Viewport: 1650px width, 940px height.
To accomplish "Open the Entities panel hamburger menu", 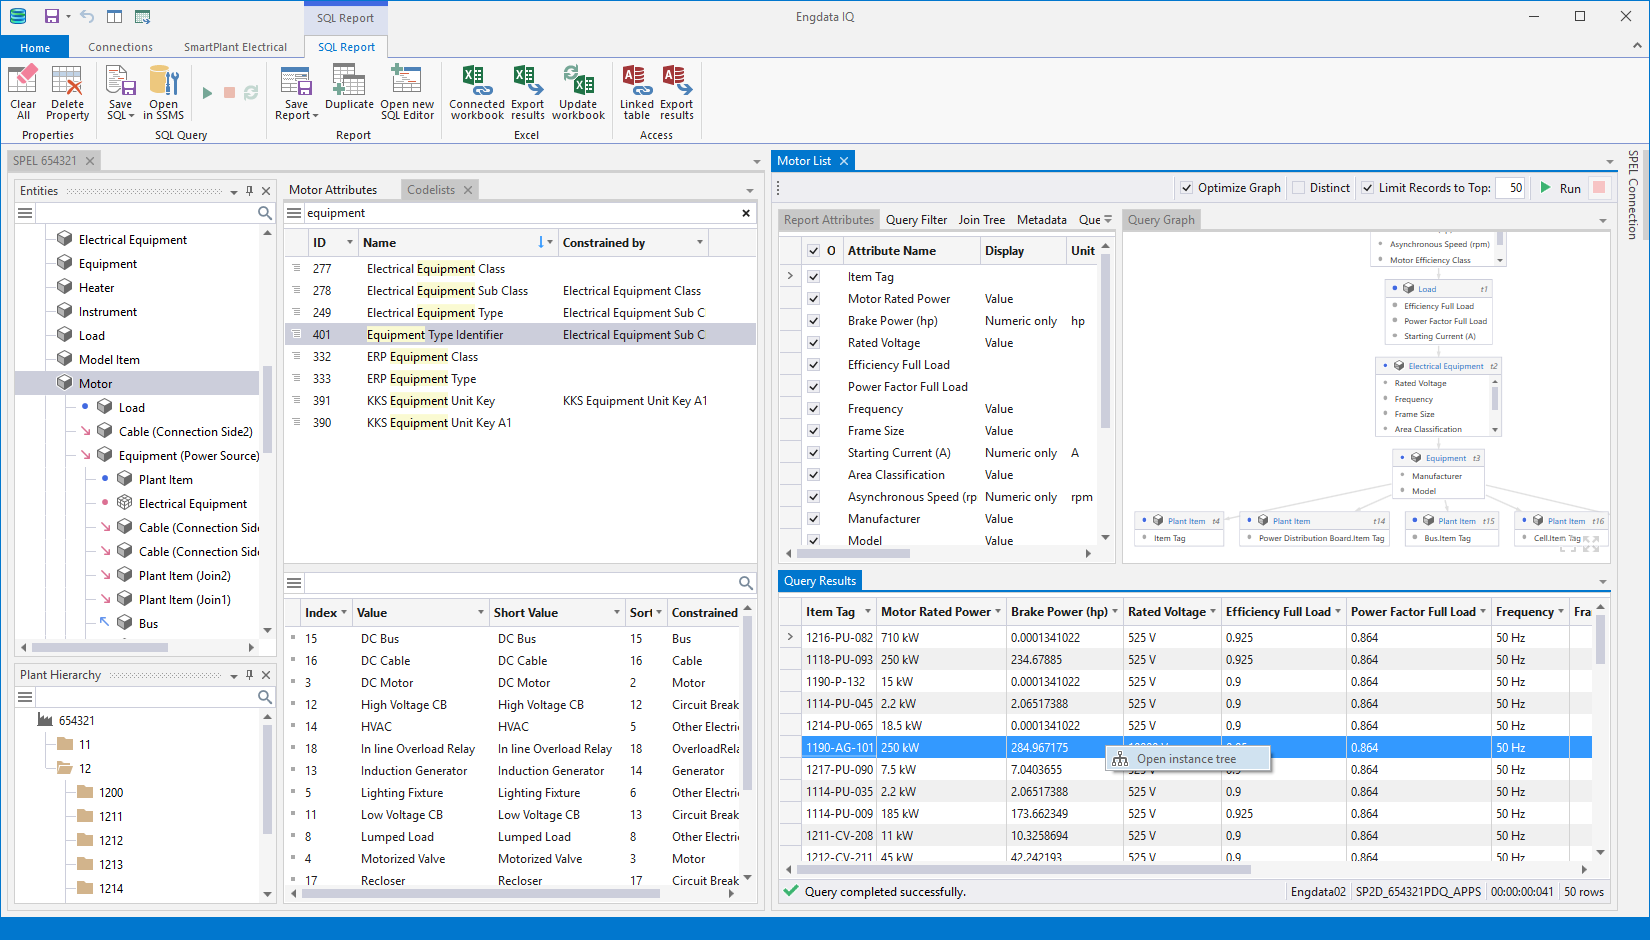I will pyautogui.click(x=26, y=213).
